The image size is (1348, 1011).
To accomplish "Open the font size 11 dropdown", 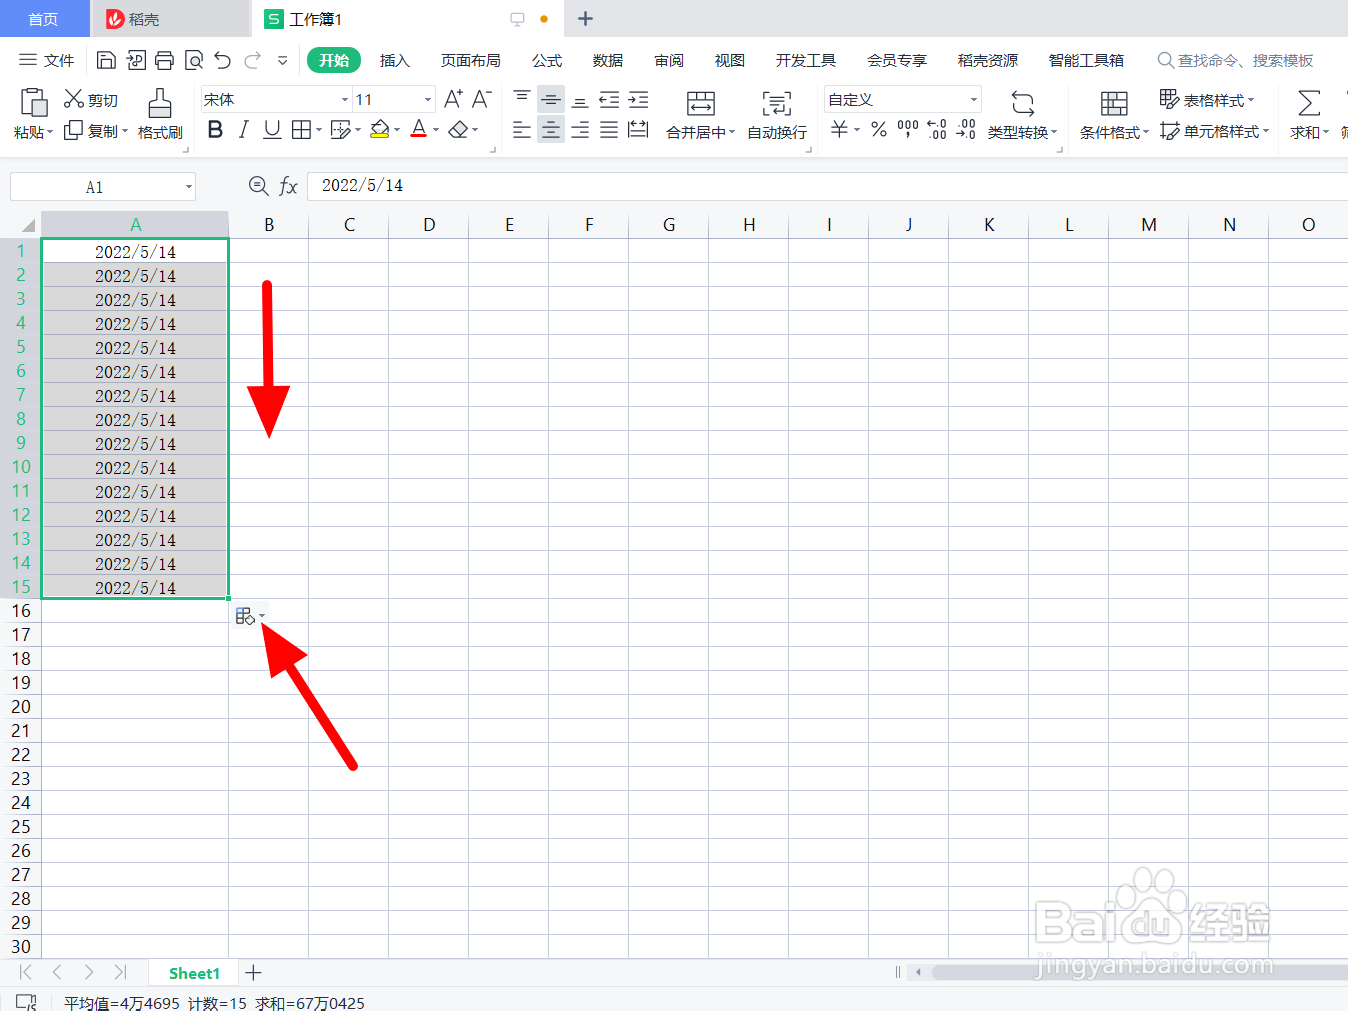I will coord(428,99).
